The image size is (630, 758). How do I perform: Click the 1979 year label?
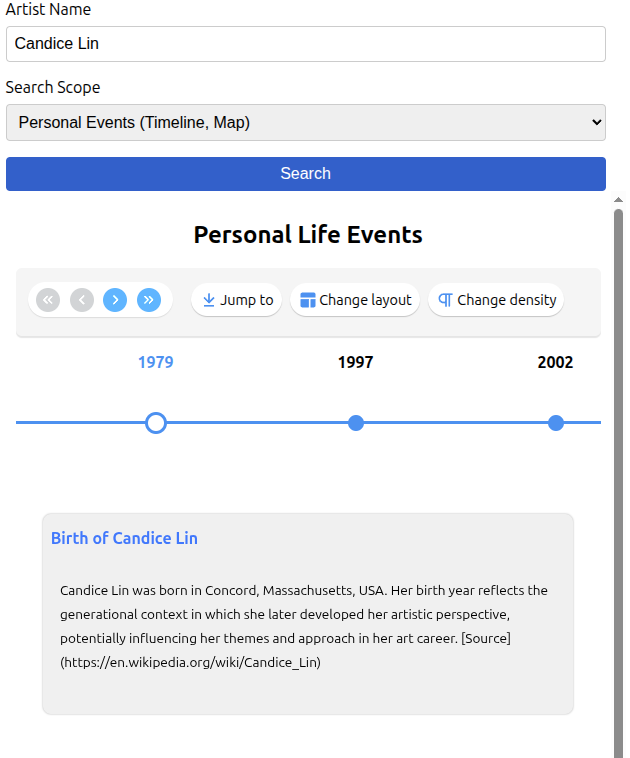pyautogui.click(x=156, y=362)
